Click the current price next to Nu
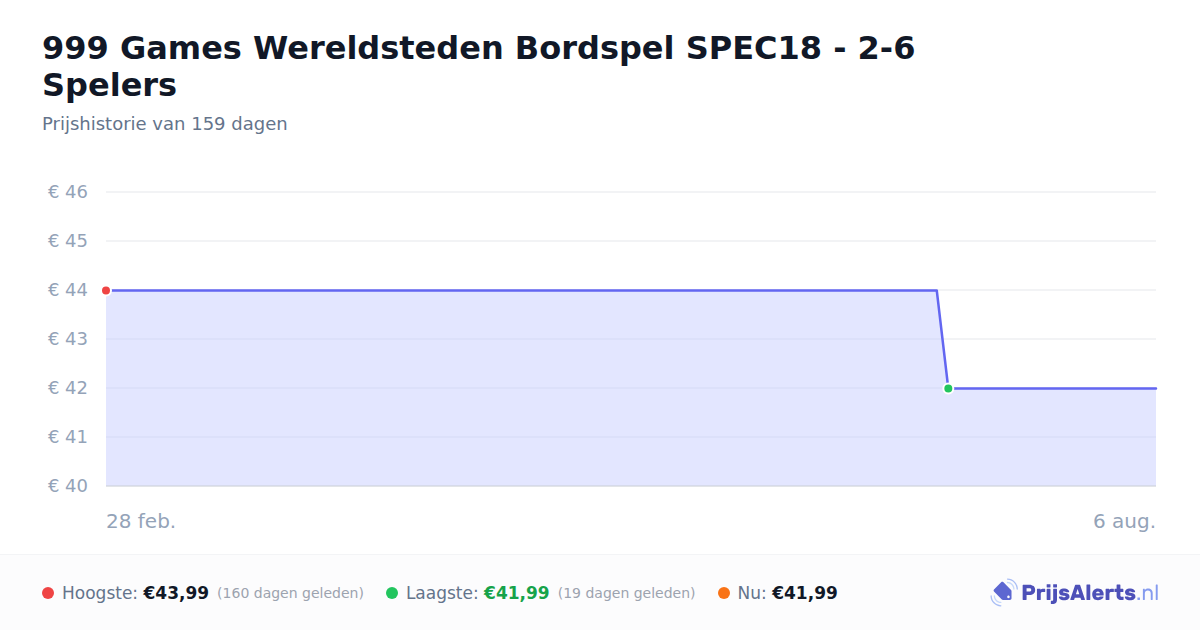1200x630 pixels. [805, 593]
